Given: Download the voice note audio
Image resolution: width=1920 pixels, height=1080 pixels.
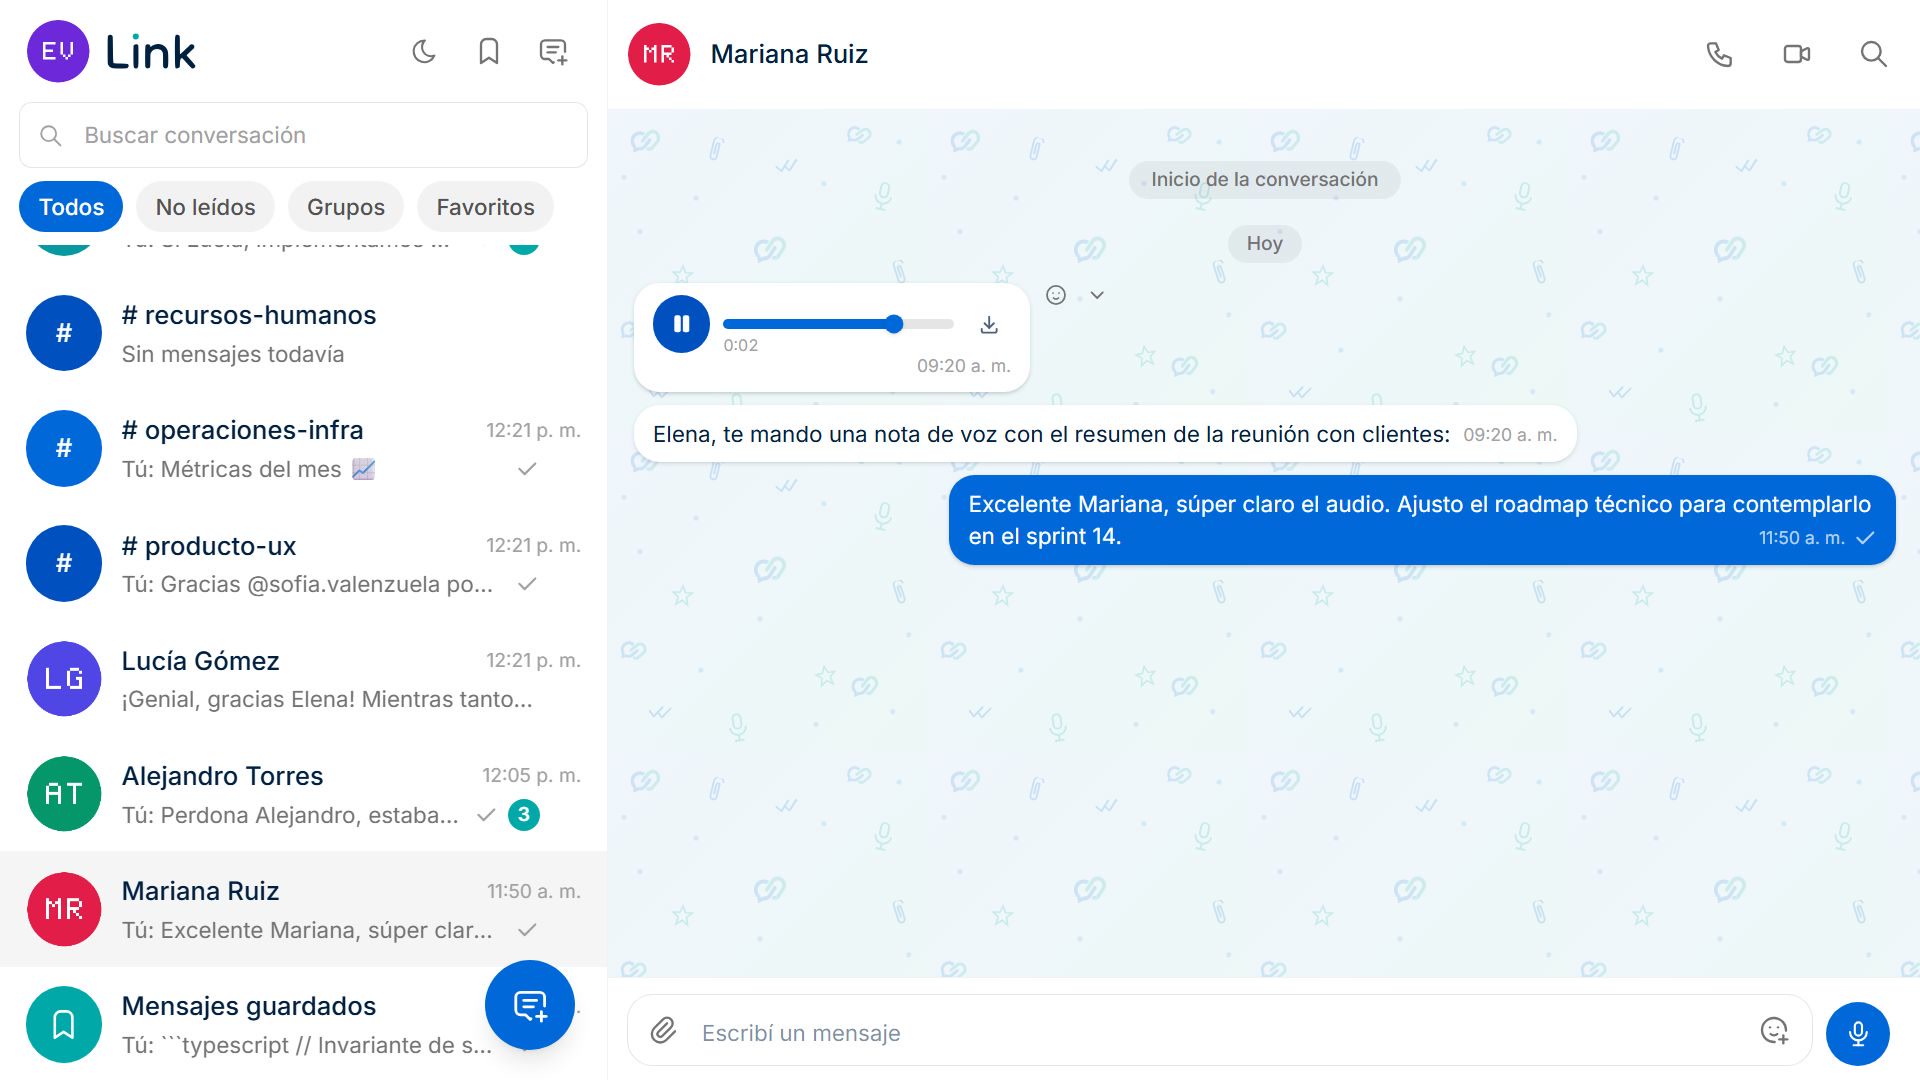Looking at the screenshot, I should 989,325.
